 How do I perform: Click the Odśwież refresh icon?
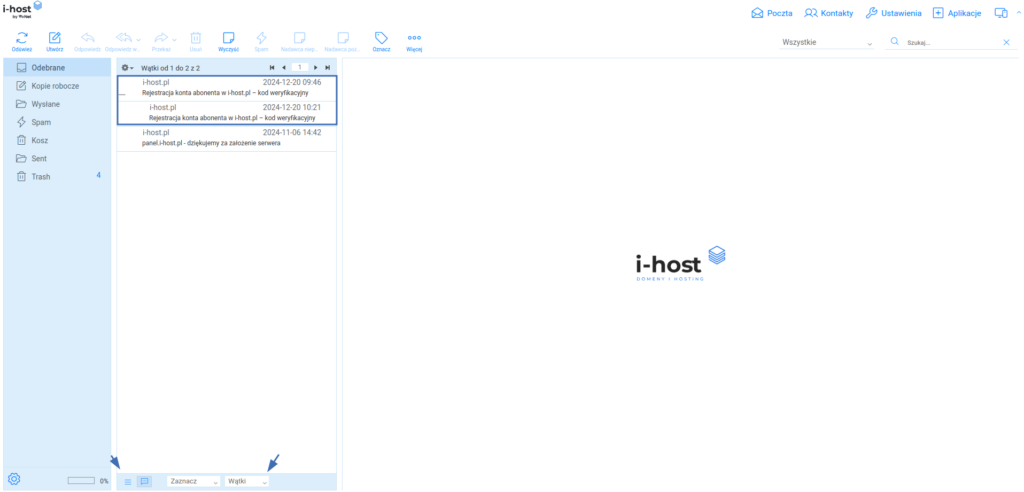pos(21,38)
